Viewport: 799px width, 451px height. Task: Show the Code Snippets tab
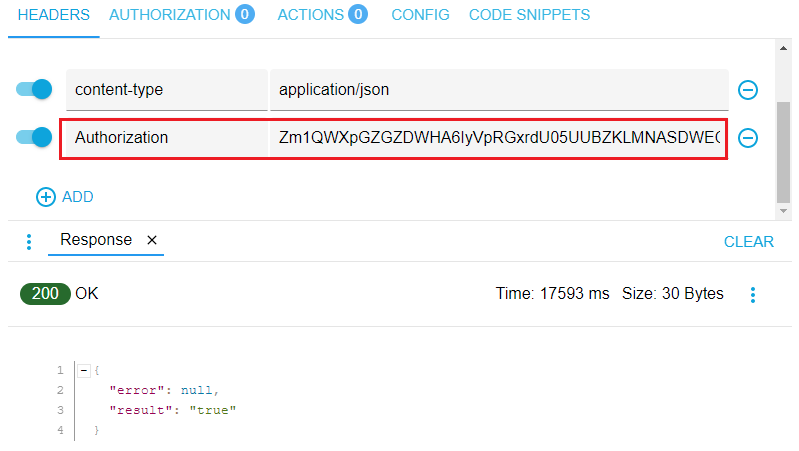(529, 15)
